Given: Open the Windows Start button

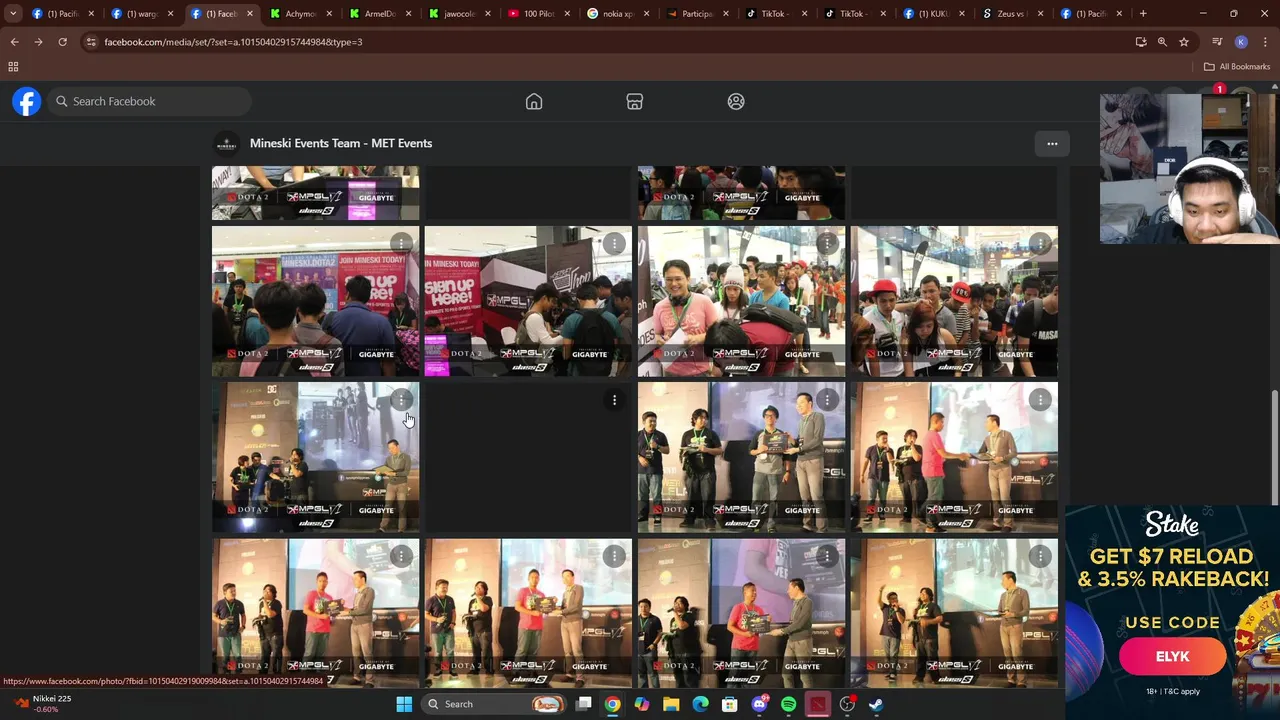Looking at the screenshot, I should 404,704.
